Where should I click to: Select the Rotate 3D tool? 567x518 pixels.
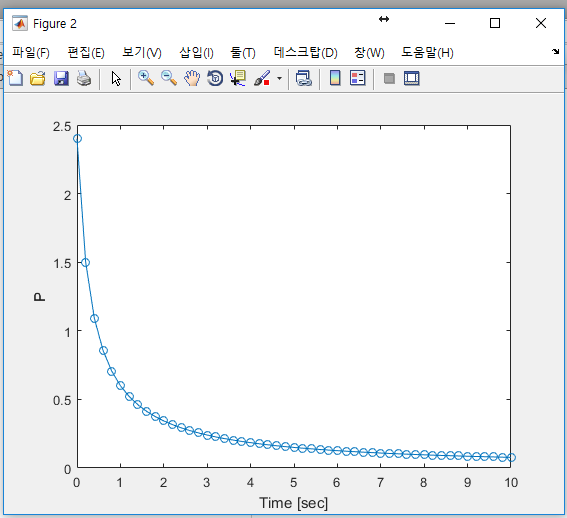click(215, 78)
